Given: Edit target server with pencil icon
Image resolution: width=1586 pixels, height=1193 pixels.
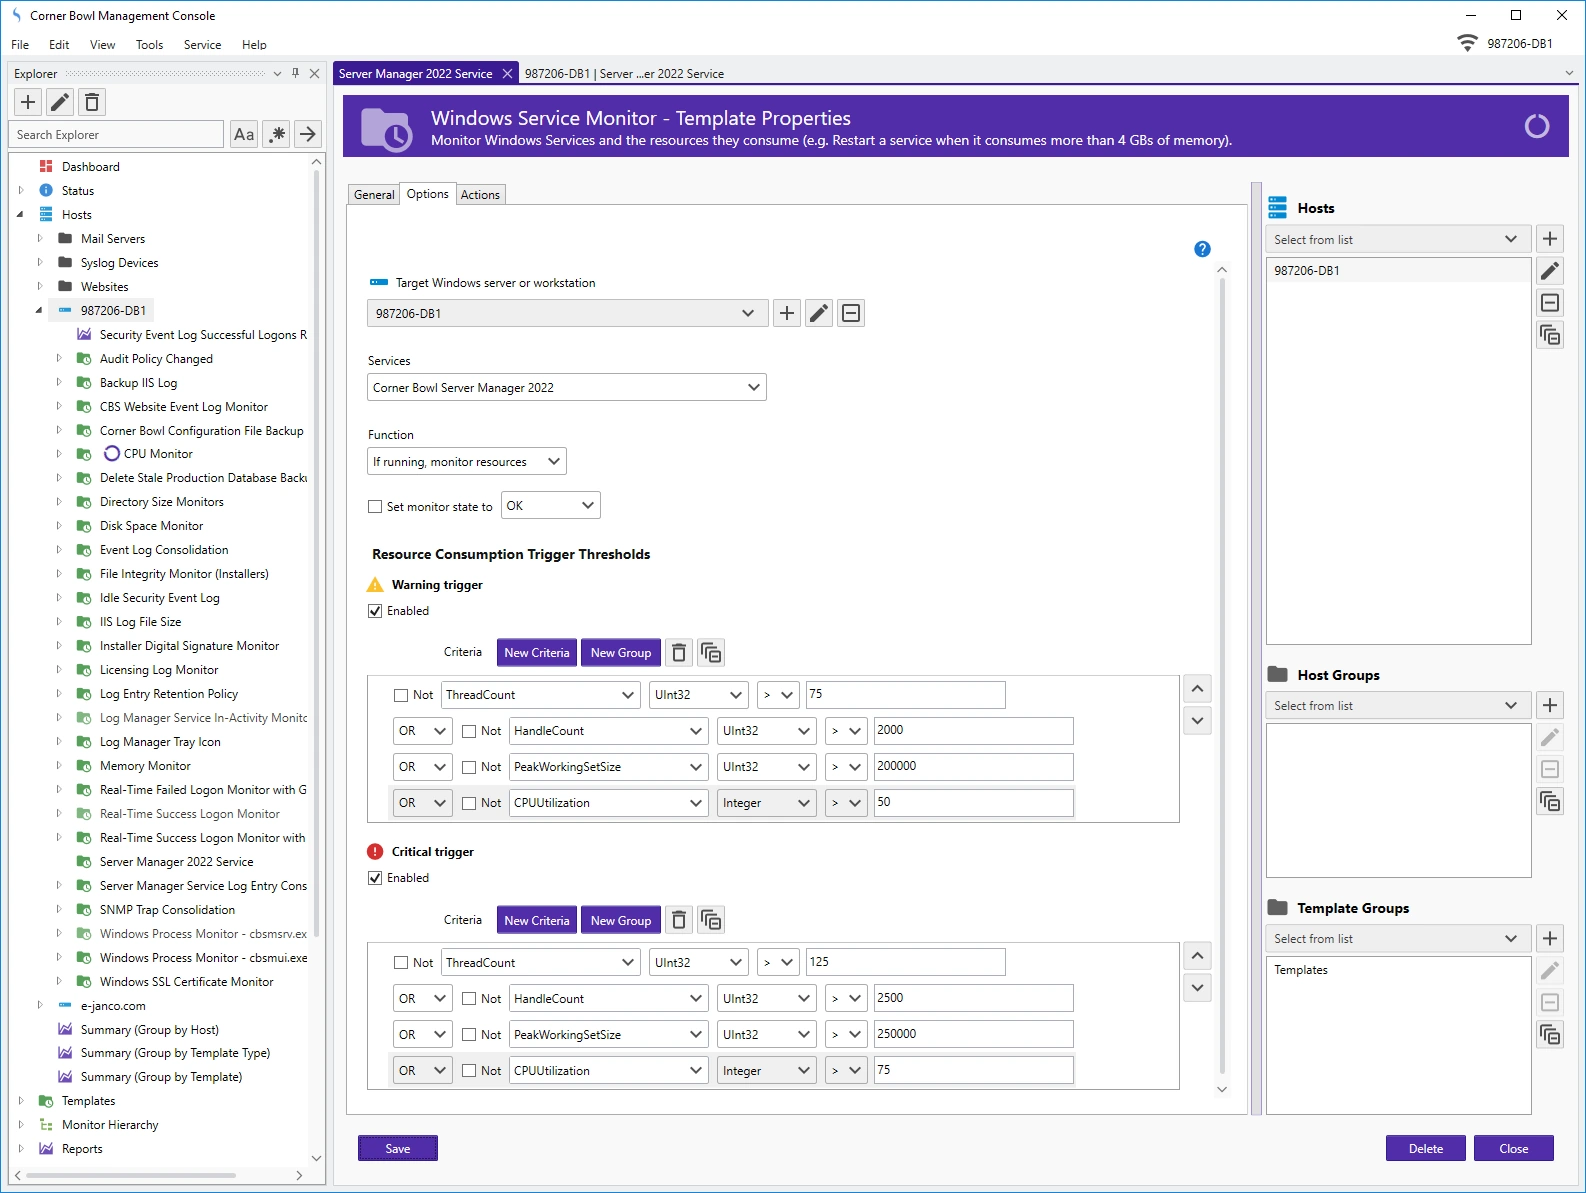Looking at the screenshot, I should pyautogui.click(x=819, y=314).
